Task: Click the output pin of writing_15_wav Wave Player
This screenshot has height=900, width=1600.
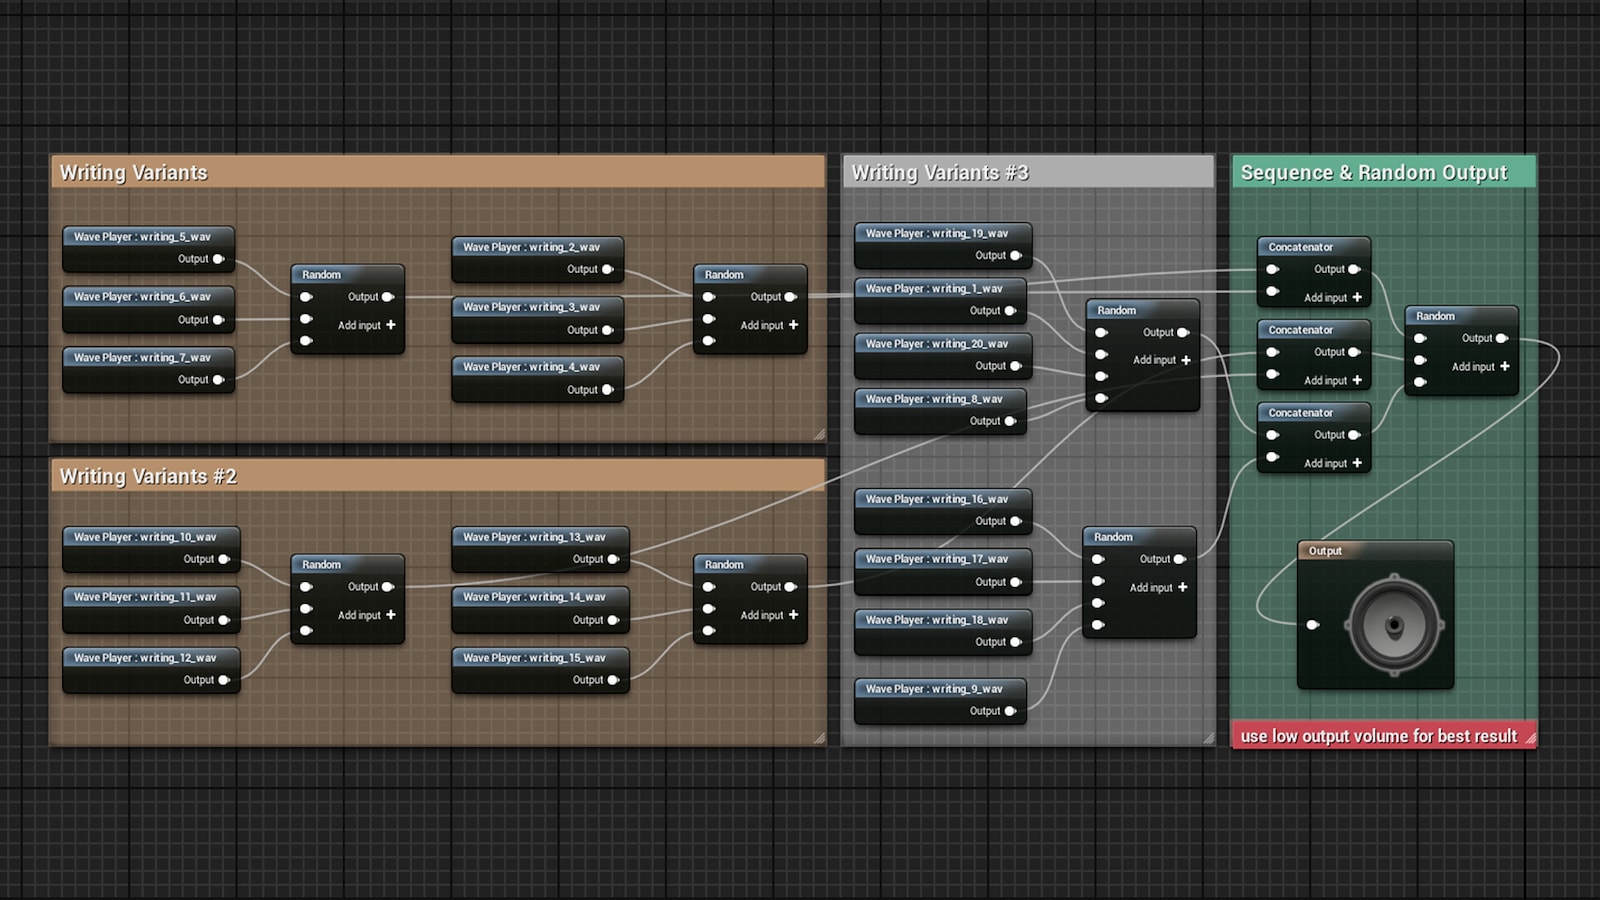Action: (x=613, y=680)
